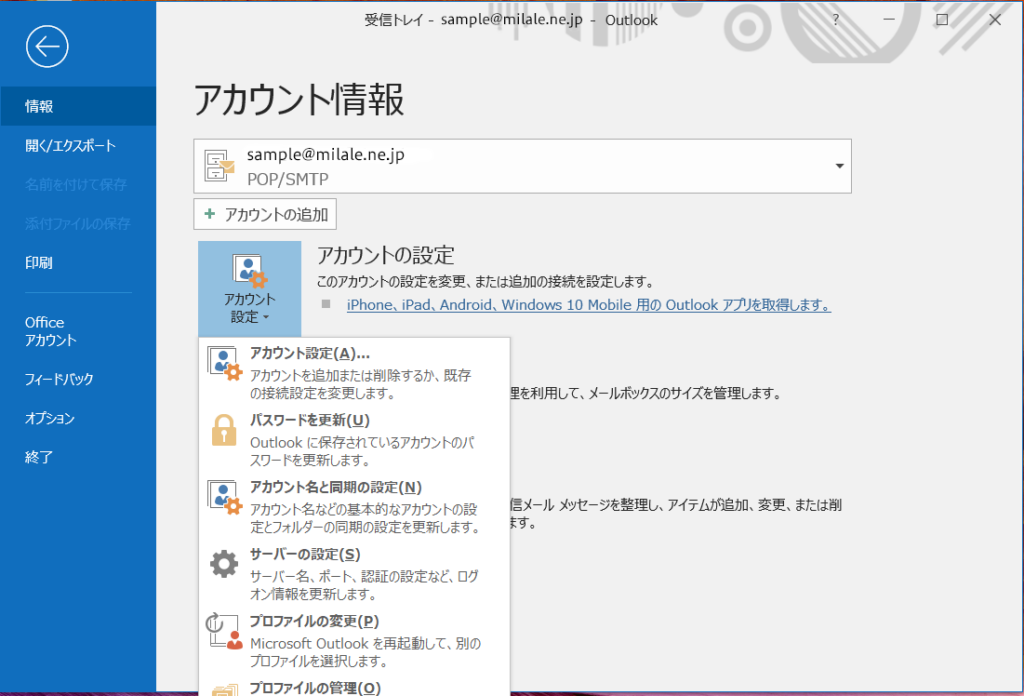
Task: Click 終了 to exit Outlook
Action: 78,457
